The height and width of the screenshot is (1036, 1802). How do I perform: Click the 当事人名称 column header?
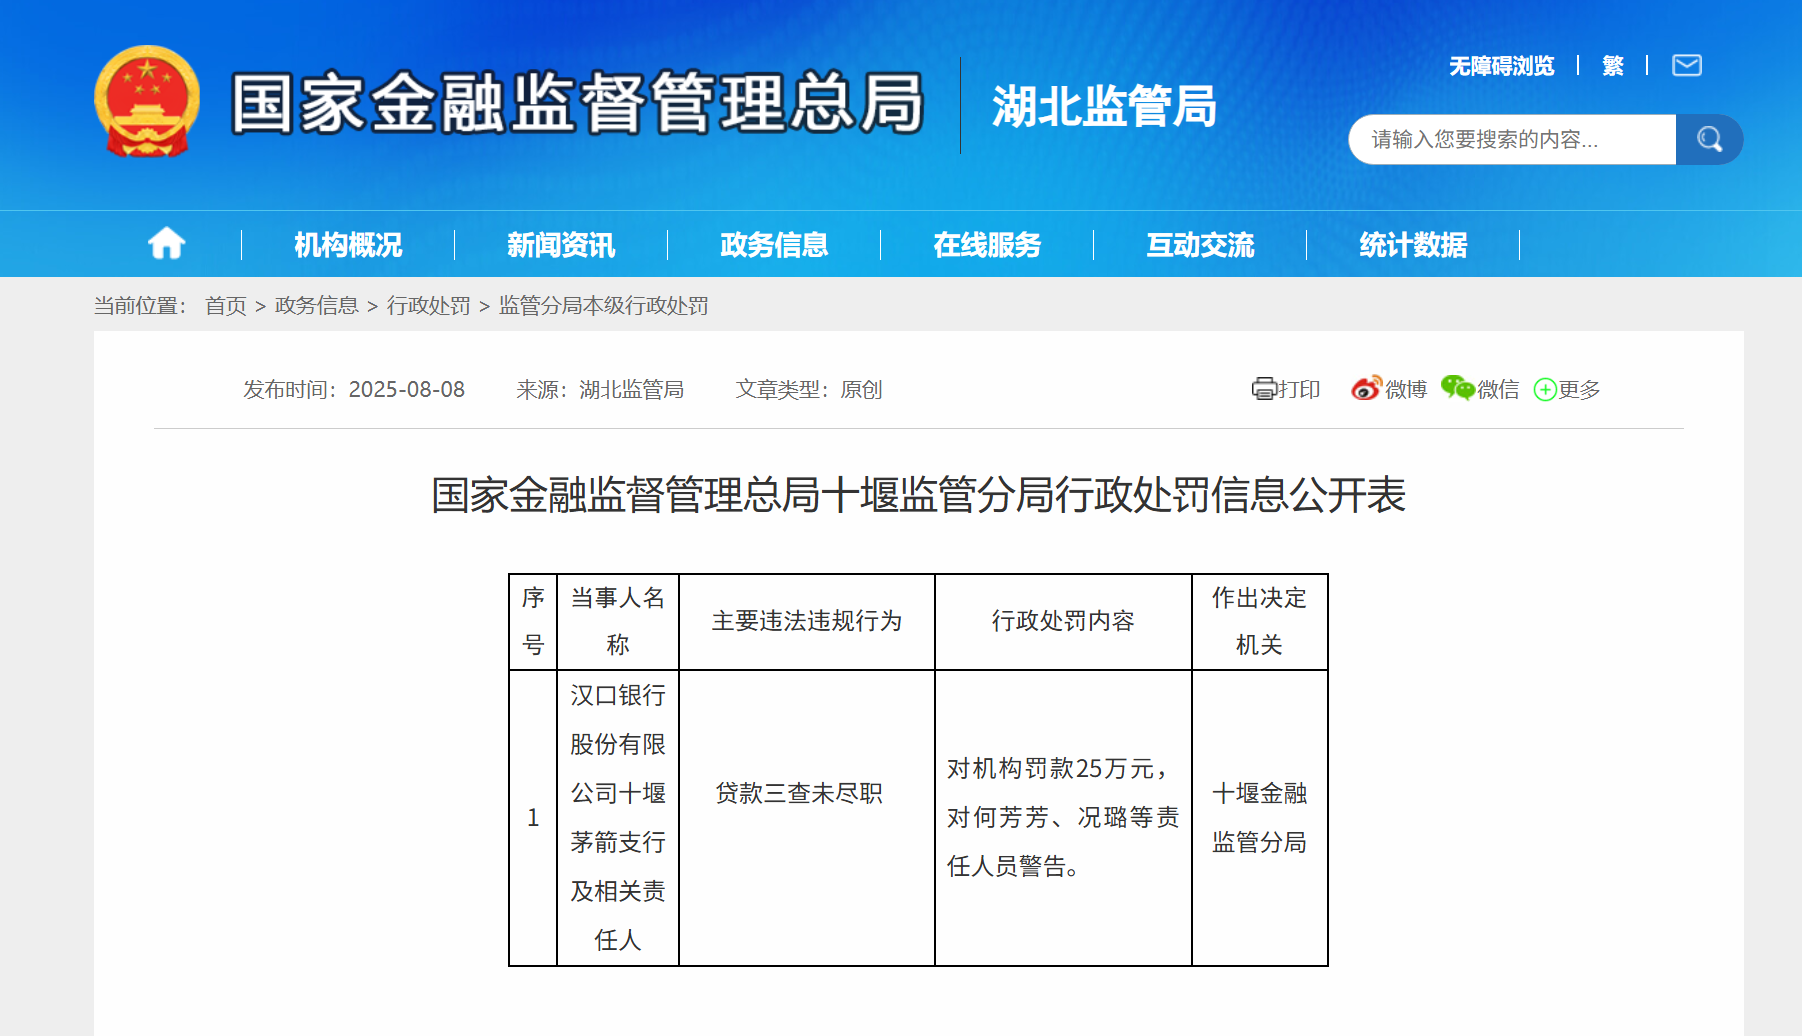pyautogui.click(x=618, y=621)
